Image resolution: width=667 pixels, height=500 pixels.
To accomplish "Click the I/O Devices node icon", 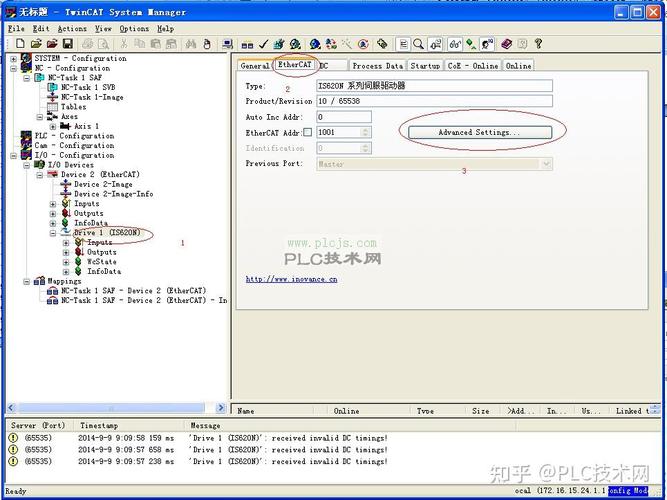I will 40,165.
